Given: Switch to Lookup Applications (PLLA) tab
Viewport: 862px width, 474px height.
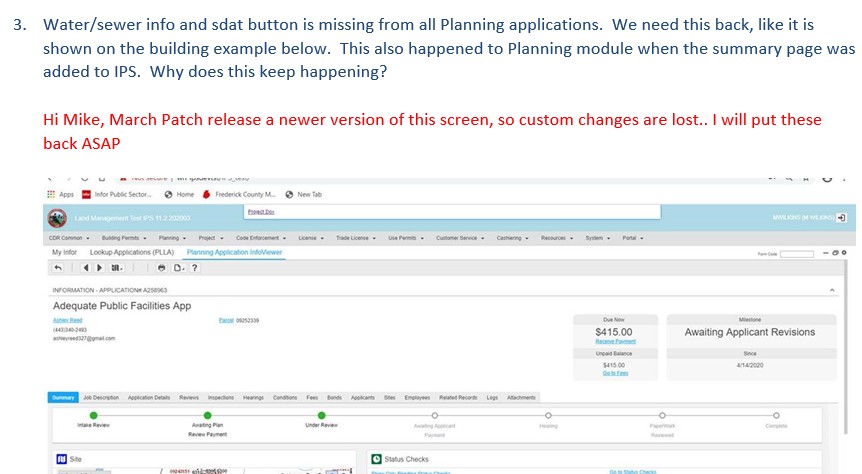Looking at the screenshot, I should pos(132,252).
